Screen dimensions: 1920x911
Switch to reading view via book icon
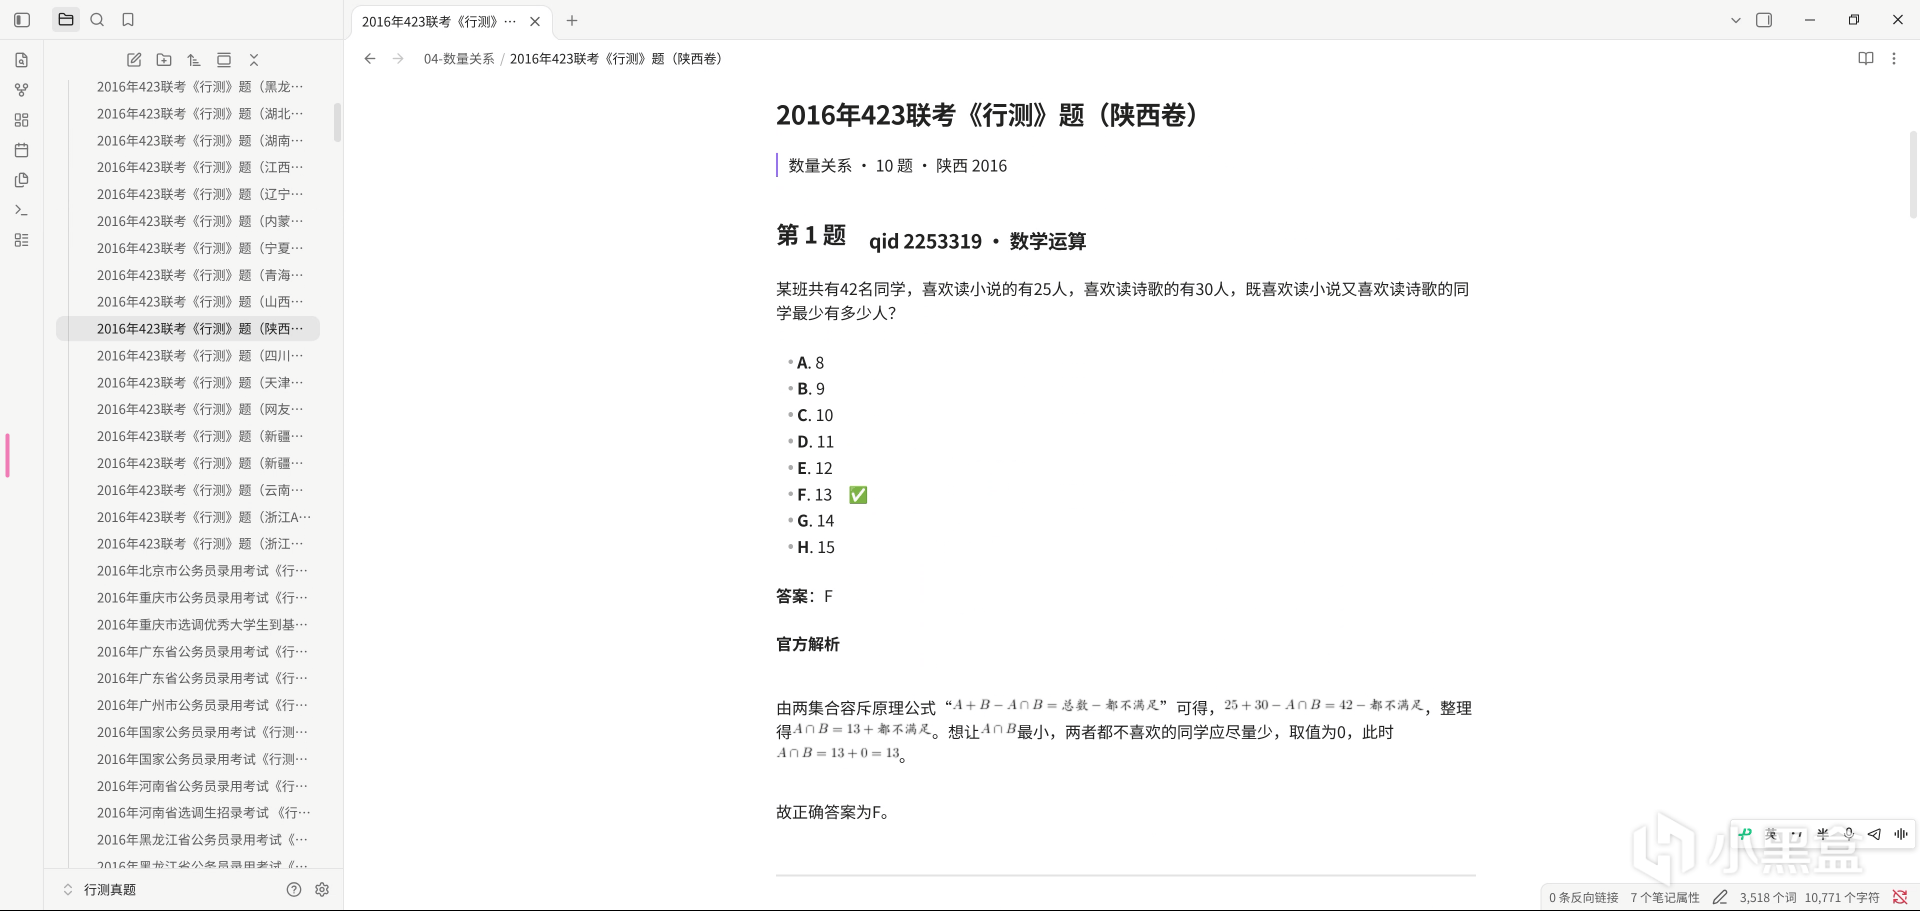tap(1866, 59)
